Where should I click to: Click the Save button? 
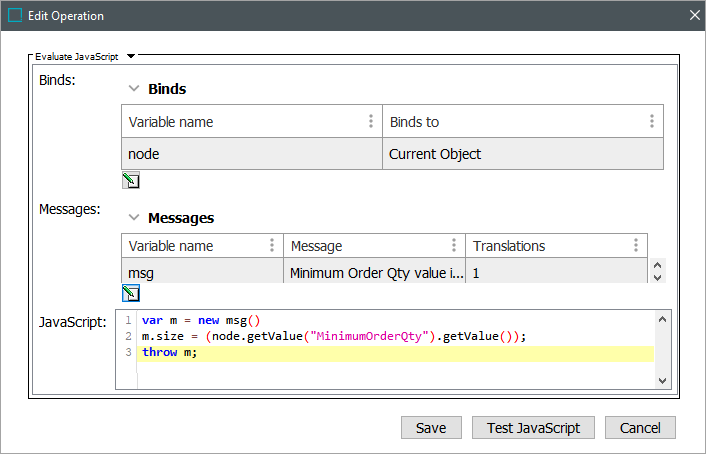[430, 428]
